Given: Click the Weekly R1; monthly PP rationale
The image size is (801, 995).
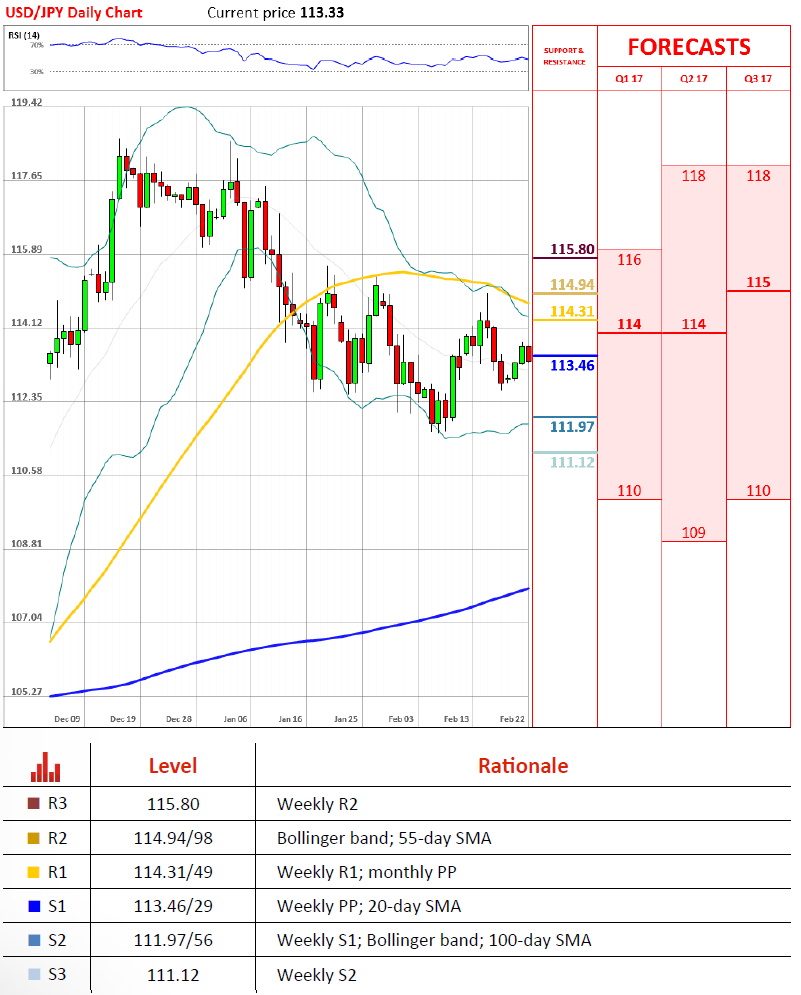Looking at the screenshot, I should [367, 872].
